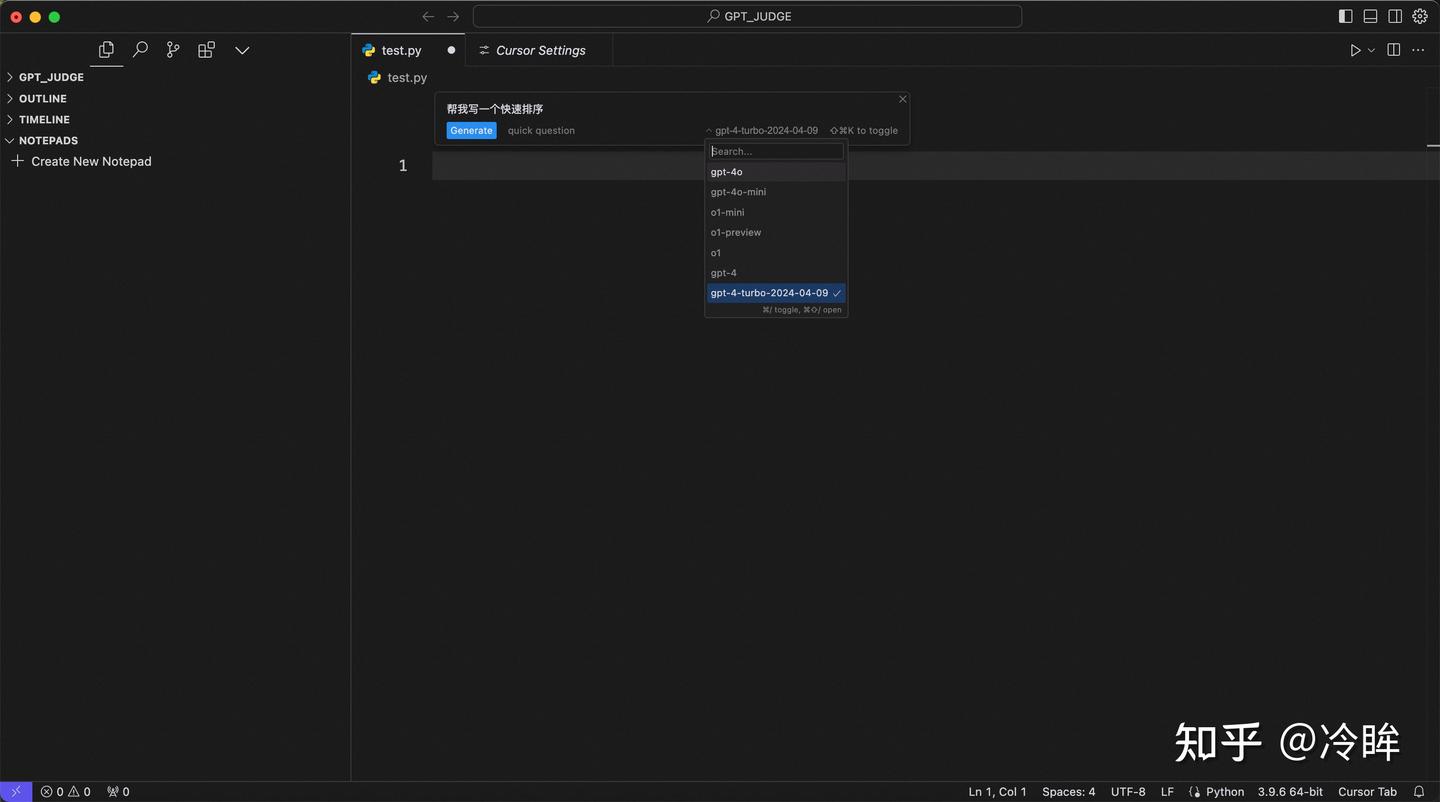Open the Extensions view icon
The width and height of the screenshot is (1440, 802).
[206, 49]
